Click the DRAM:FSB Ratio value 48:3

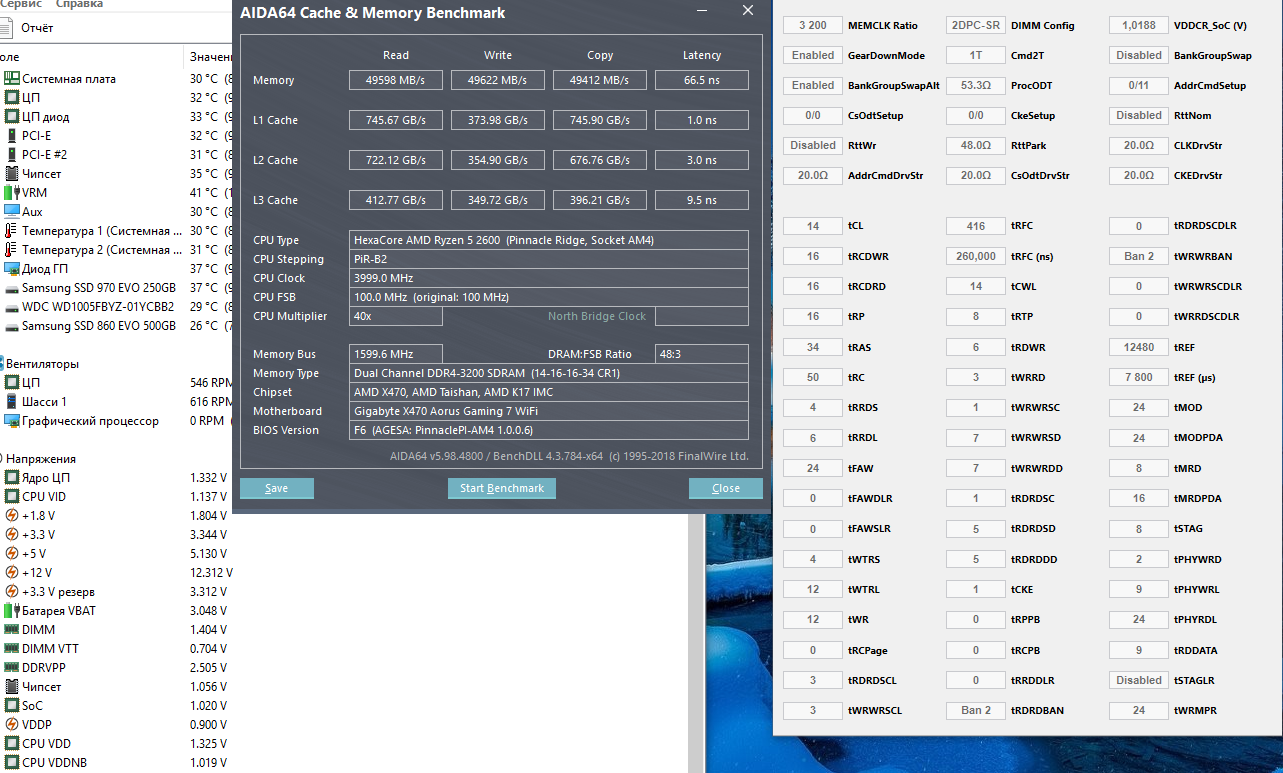tap(702, 354)
